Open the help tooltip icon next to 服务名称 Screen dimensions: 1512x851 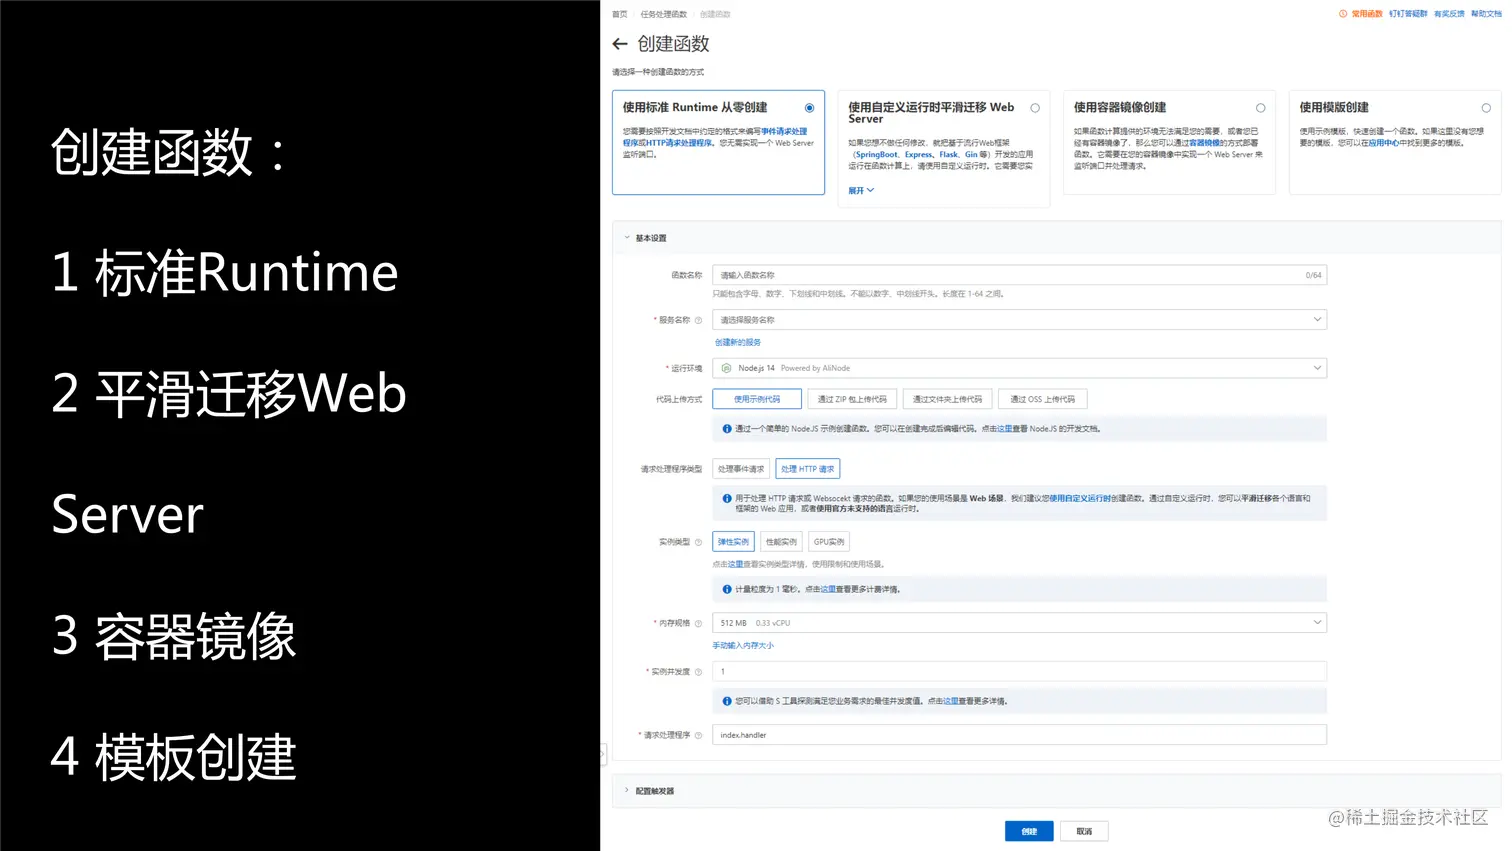pyautogui.click(x=700, y=320)
